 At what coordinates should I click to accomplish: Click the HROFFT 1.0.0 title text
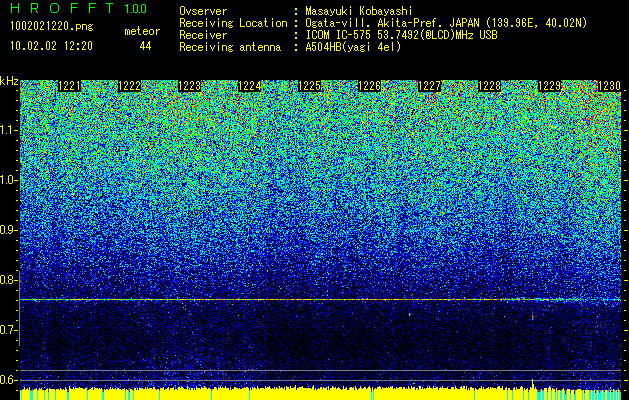[79, 8]
